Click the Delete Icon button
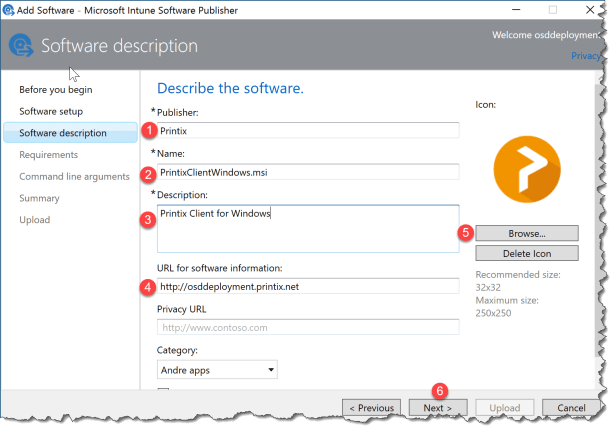 tap(526, 253)
